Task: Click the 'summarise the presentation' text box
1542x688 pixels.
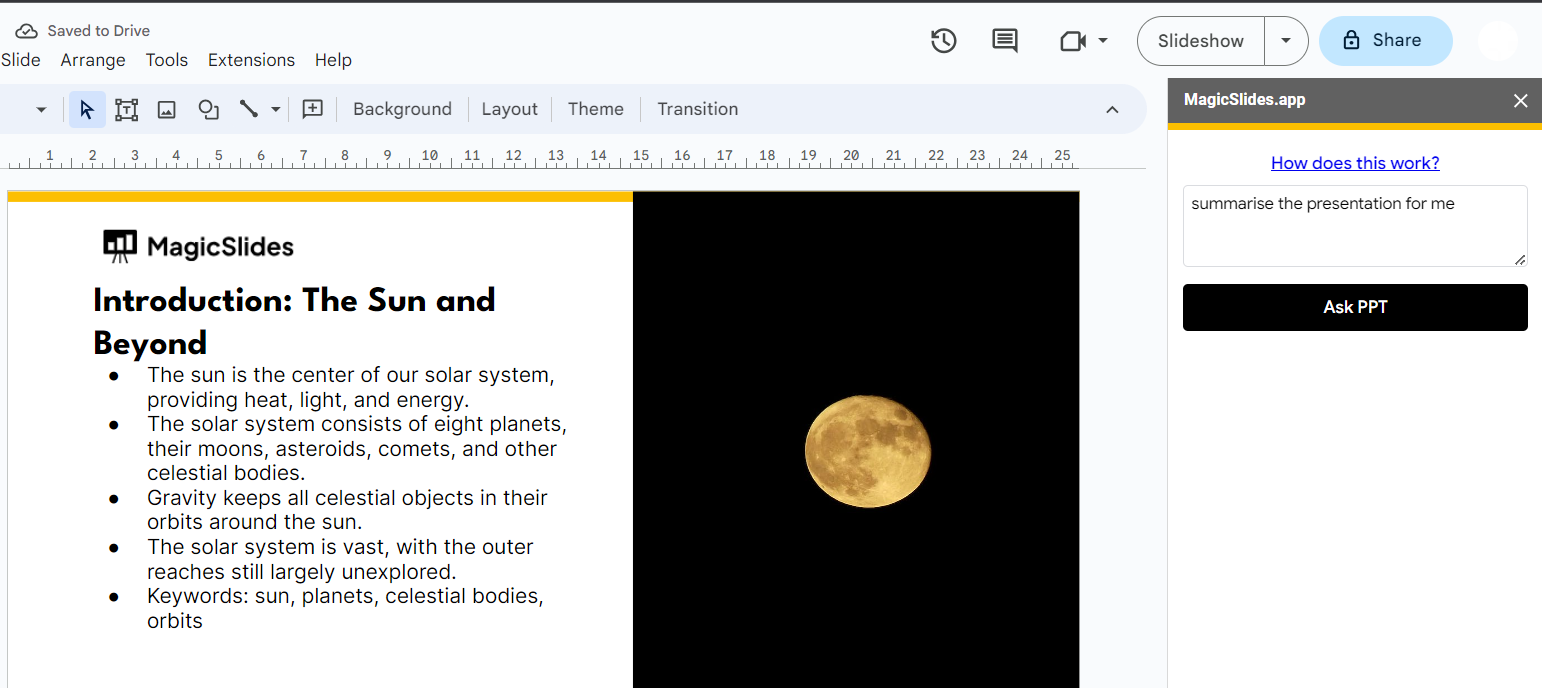Action: pyautogui.click(x=1355, y=226)
